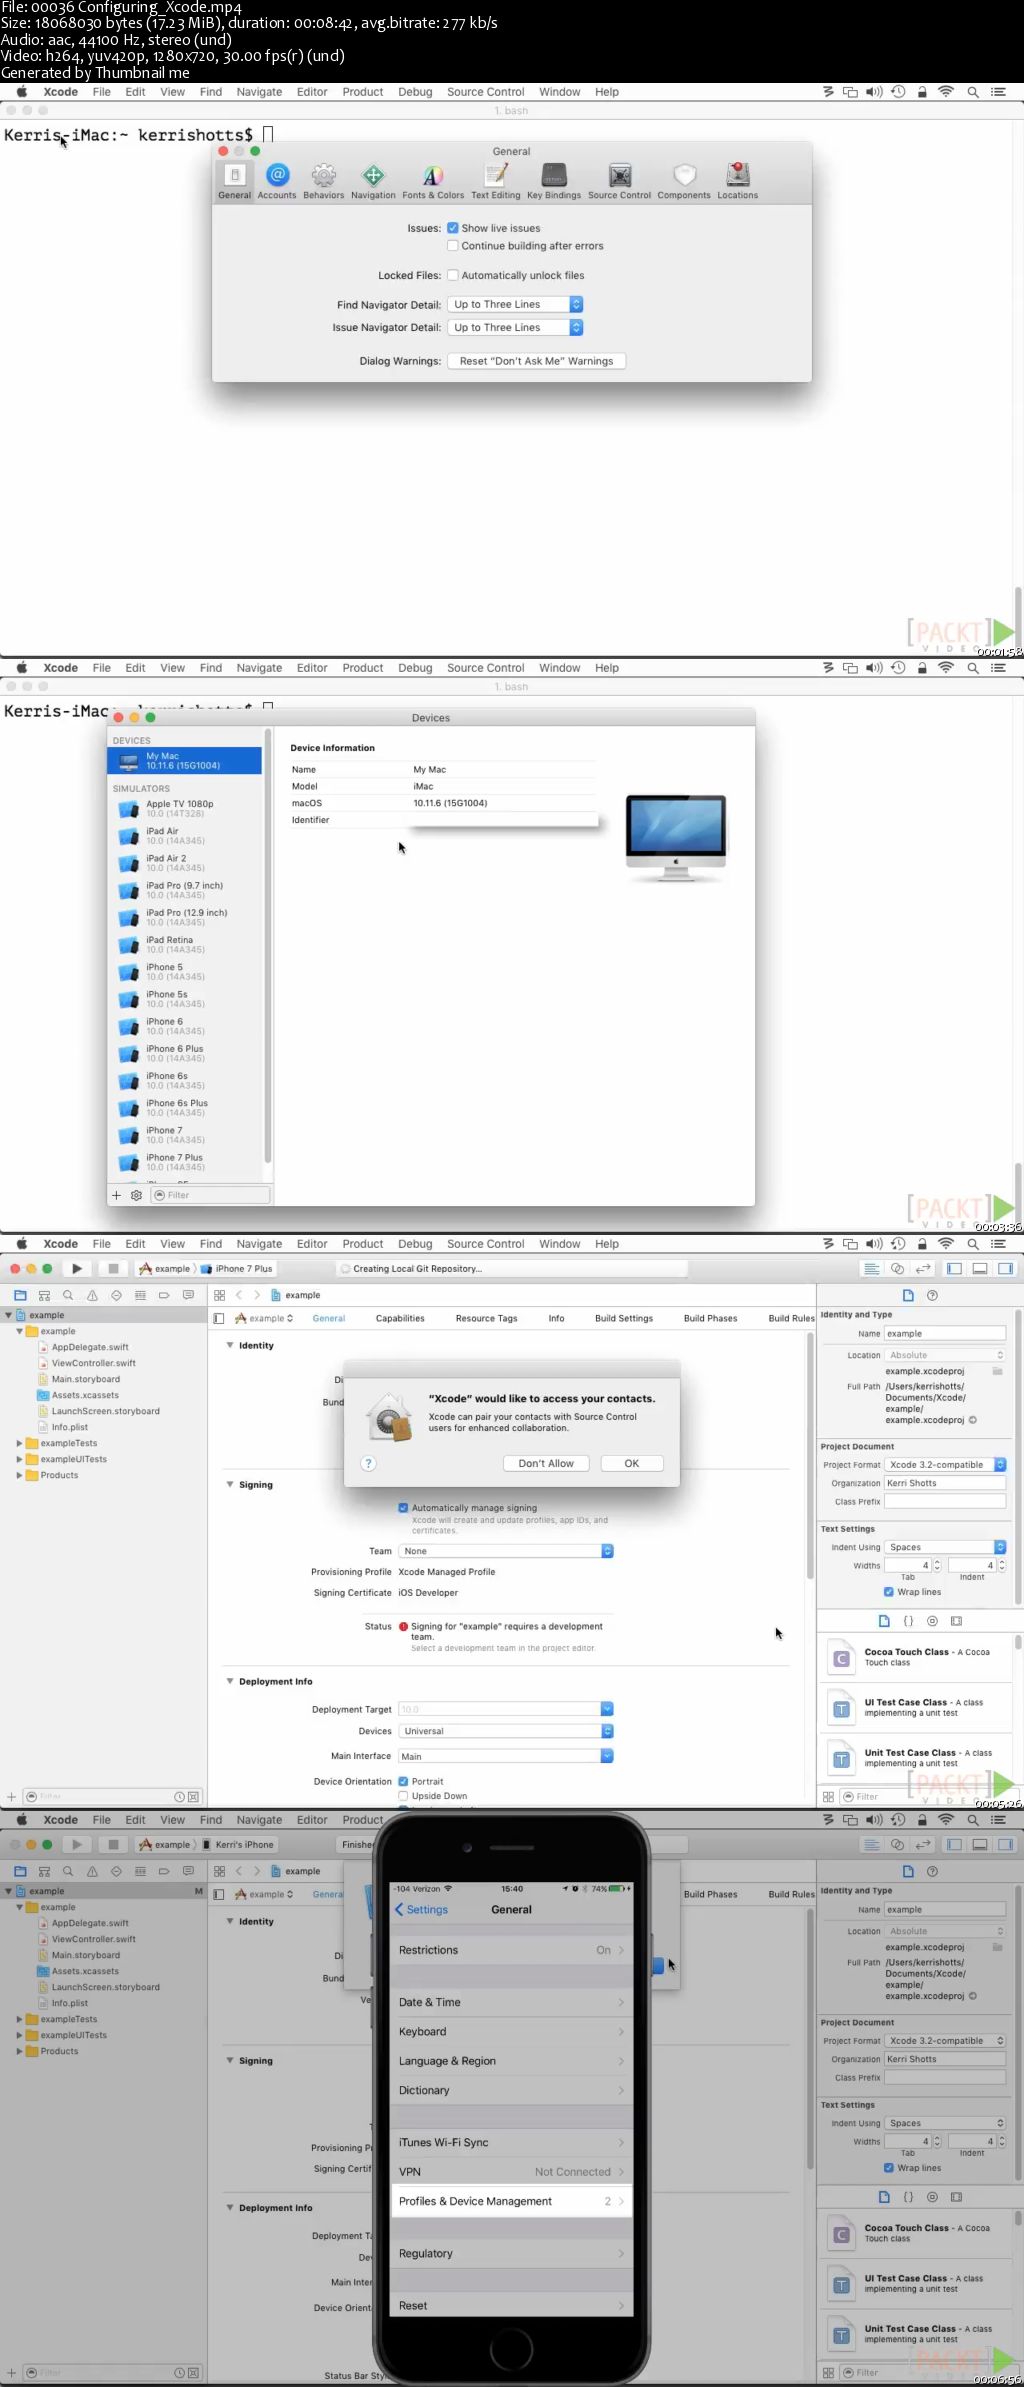Click the Stop button beside the iPhone 7 Plus scheme
Screen dimensions: 1024x2387
click(113, 1268)
